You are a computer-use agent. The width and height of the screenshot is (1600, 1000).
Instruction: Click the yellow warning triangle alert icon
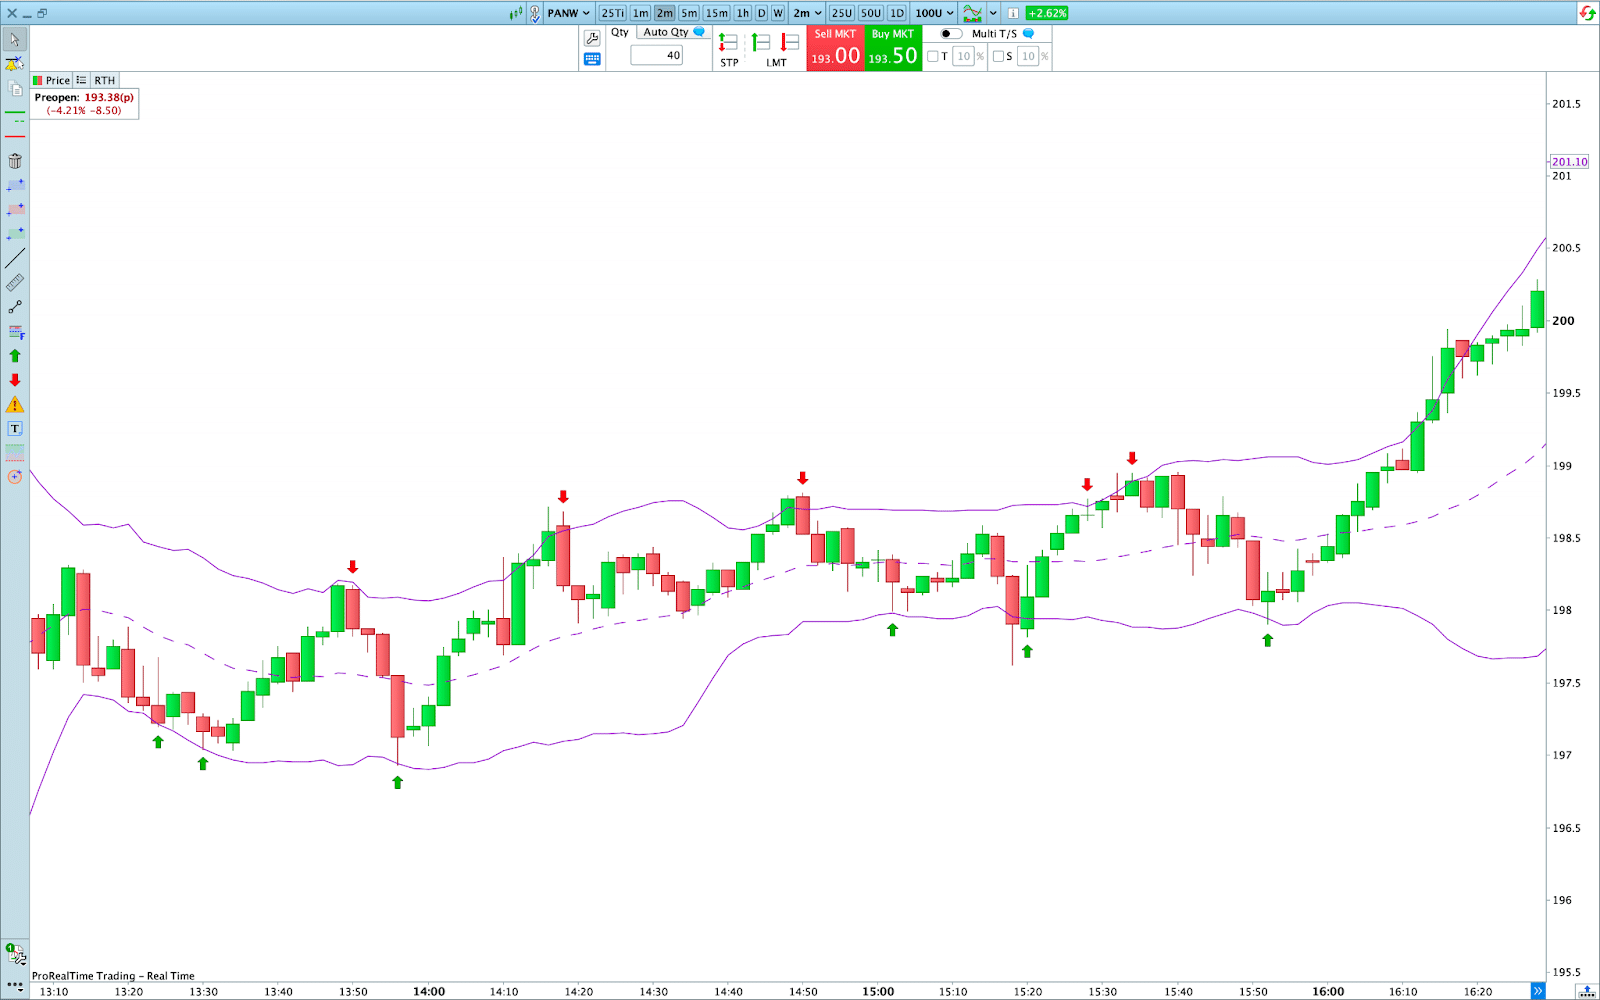(15, 405)
